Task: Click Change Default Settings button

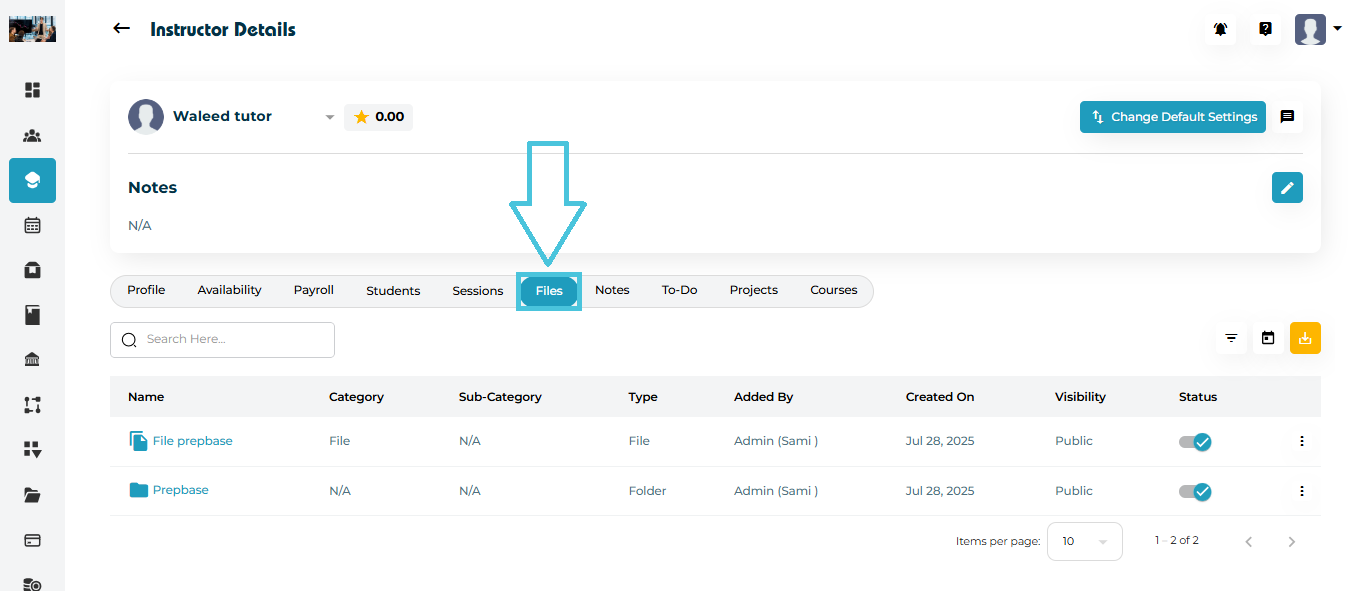Action: coord(1172,117)
